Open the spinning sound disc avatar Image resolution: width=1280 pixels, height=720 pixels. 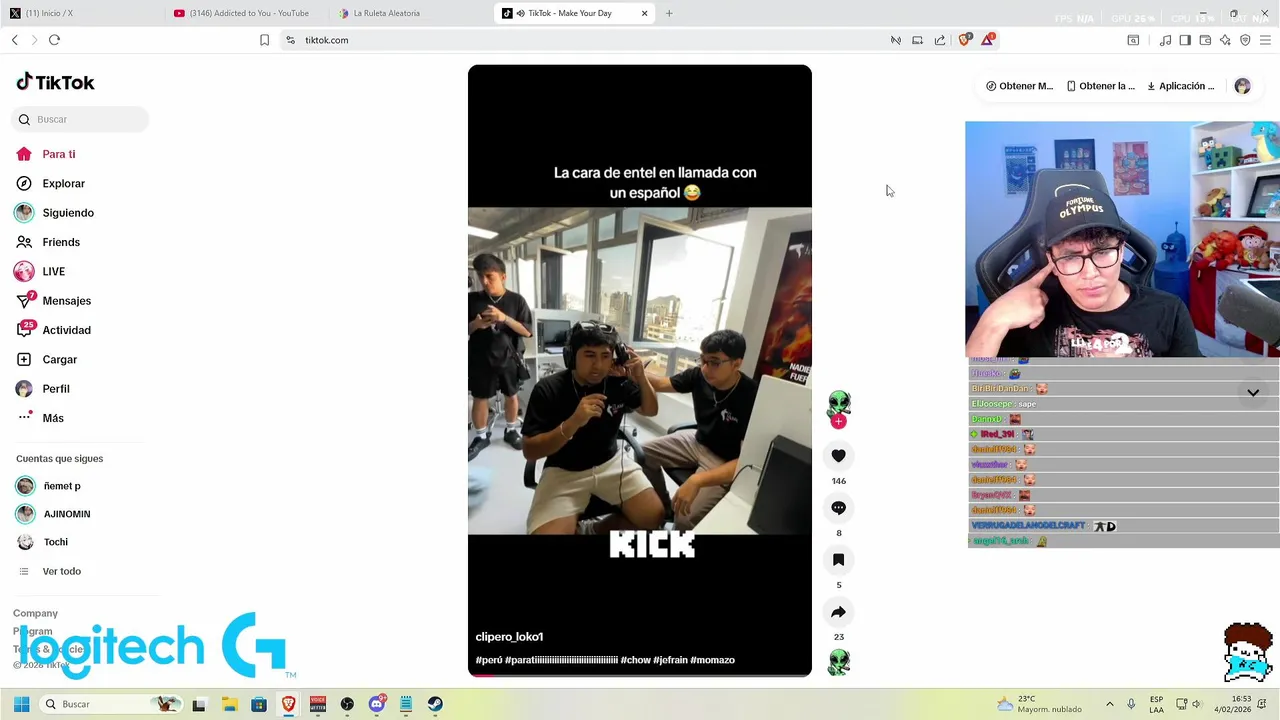click(838, 662)
